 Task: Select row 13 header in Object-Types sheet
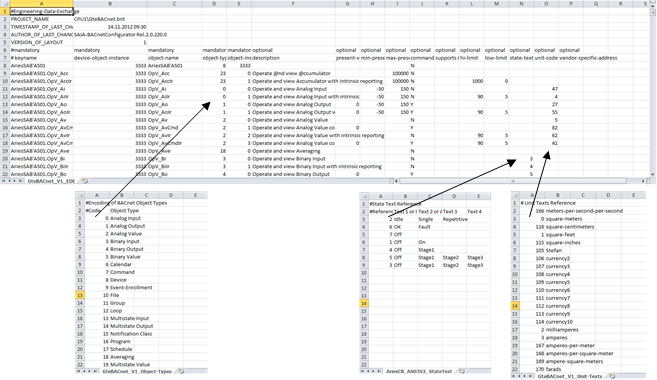point(80,295)
